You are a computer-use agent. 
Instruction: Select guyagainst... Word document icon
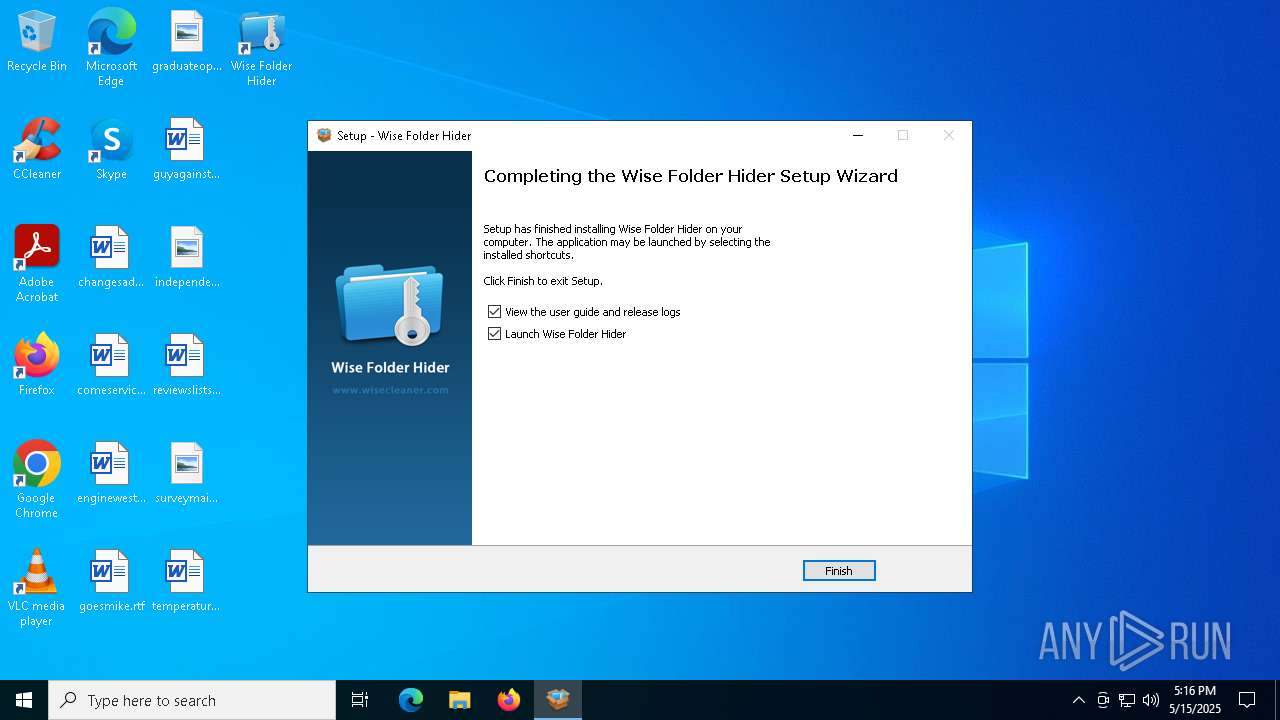pyautogui.click(x=187, y=150)
